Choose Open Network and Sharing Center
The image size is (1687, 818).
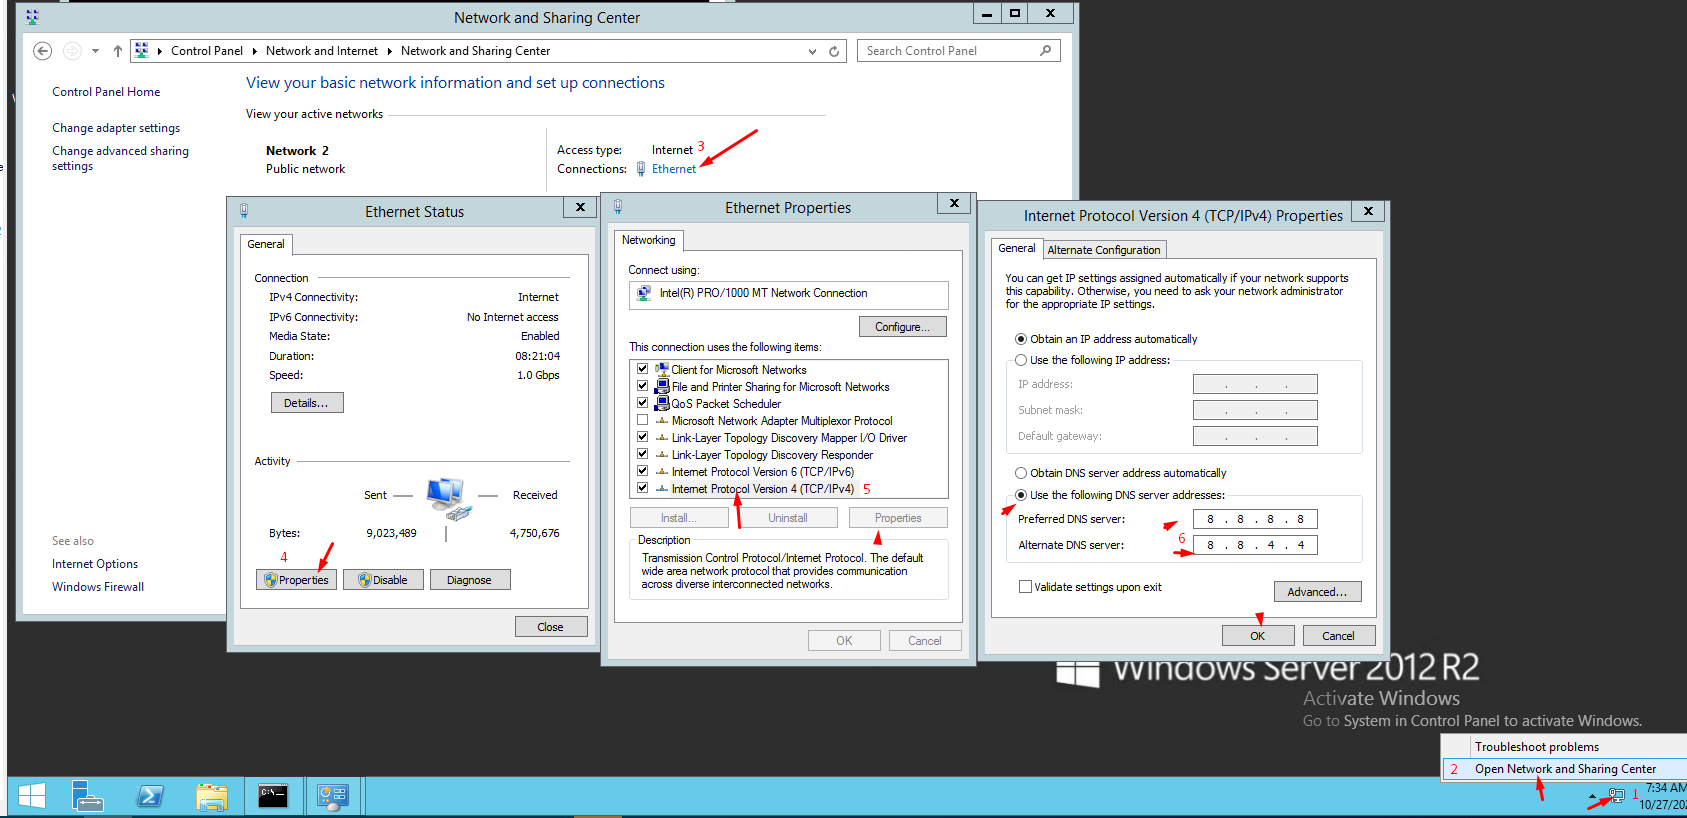tap(1565, 769)
